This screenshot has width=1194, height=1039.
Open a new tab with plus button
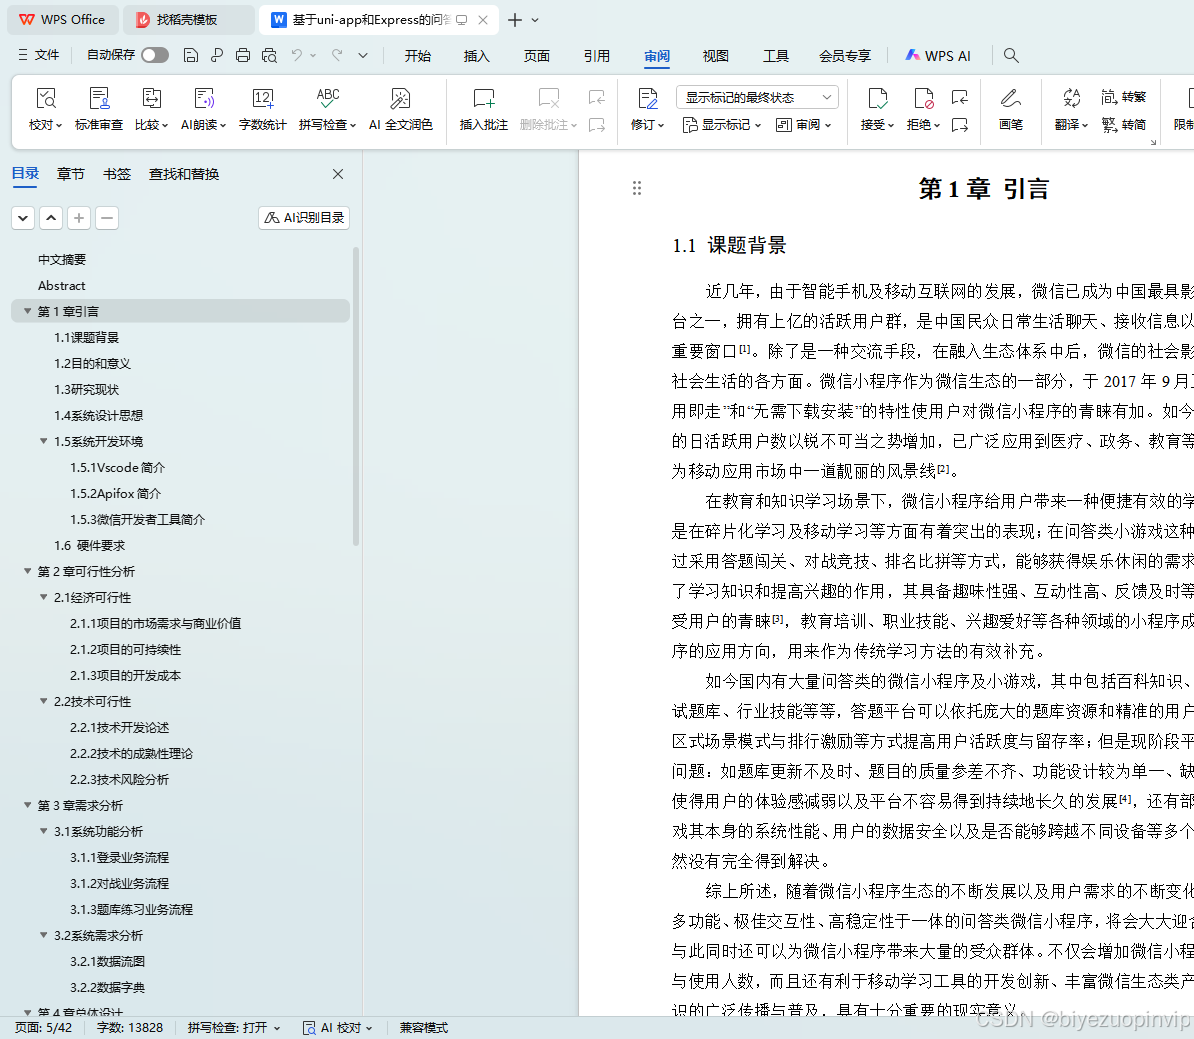(515, 20)
